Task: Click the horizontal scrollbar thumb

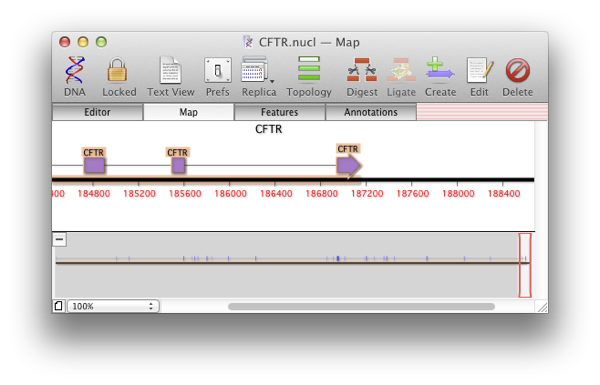Action: click(x=361, y=306)
